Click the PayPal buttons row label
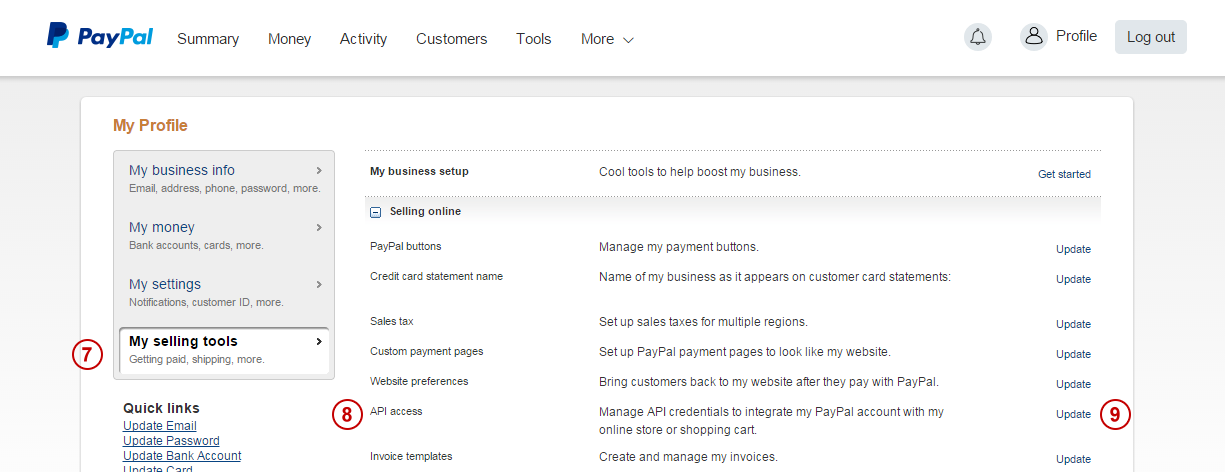Image resolution: width=1225 pixels, height=472 pixels. click(x=405, y=246)
